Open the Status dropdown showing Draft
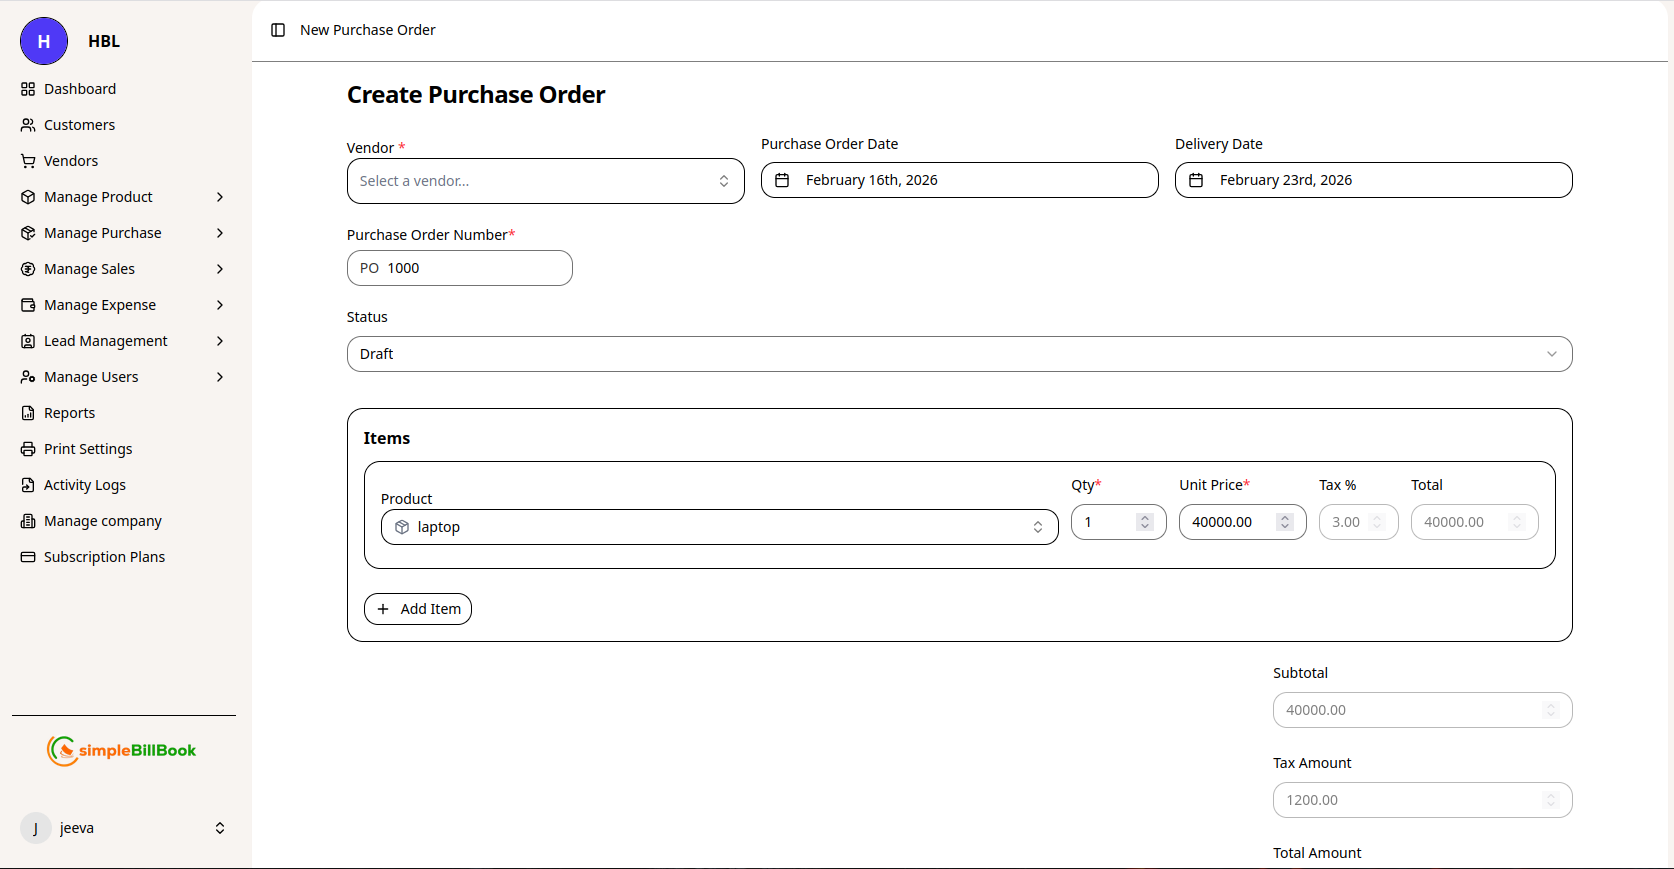Viewport: 1674px width, 869px height. (959, 354)
